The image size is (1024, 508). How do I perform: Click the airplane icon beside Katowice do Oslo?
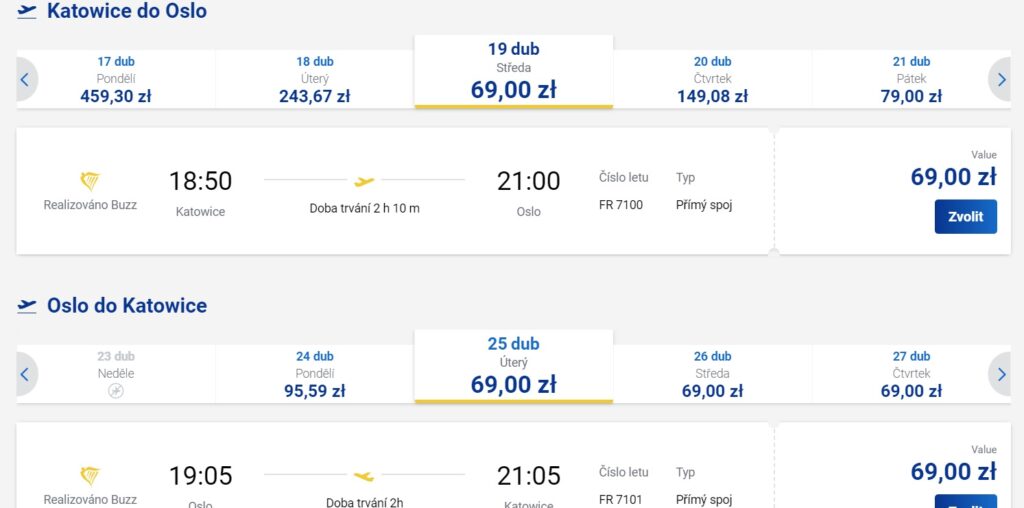[27, 12]
